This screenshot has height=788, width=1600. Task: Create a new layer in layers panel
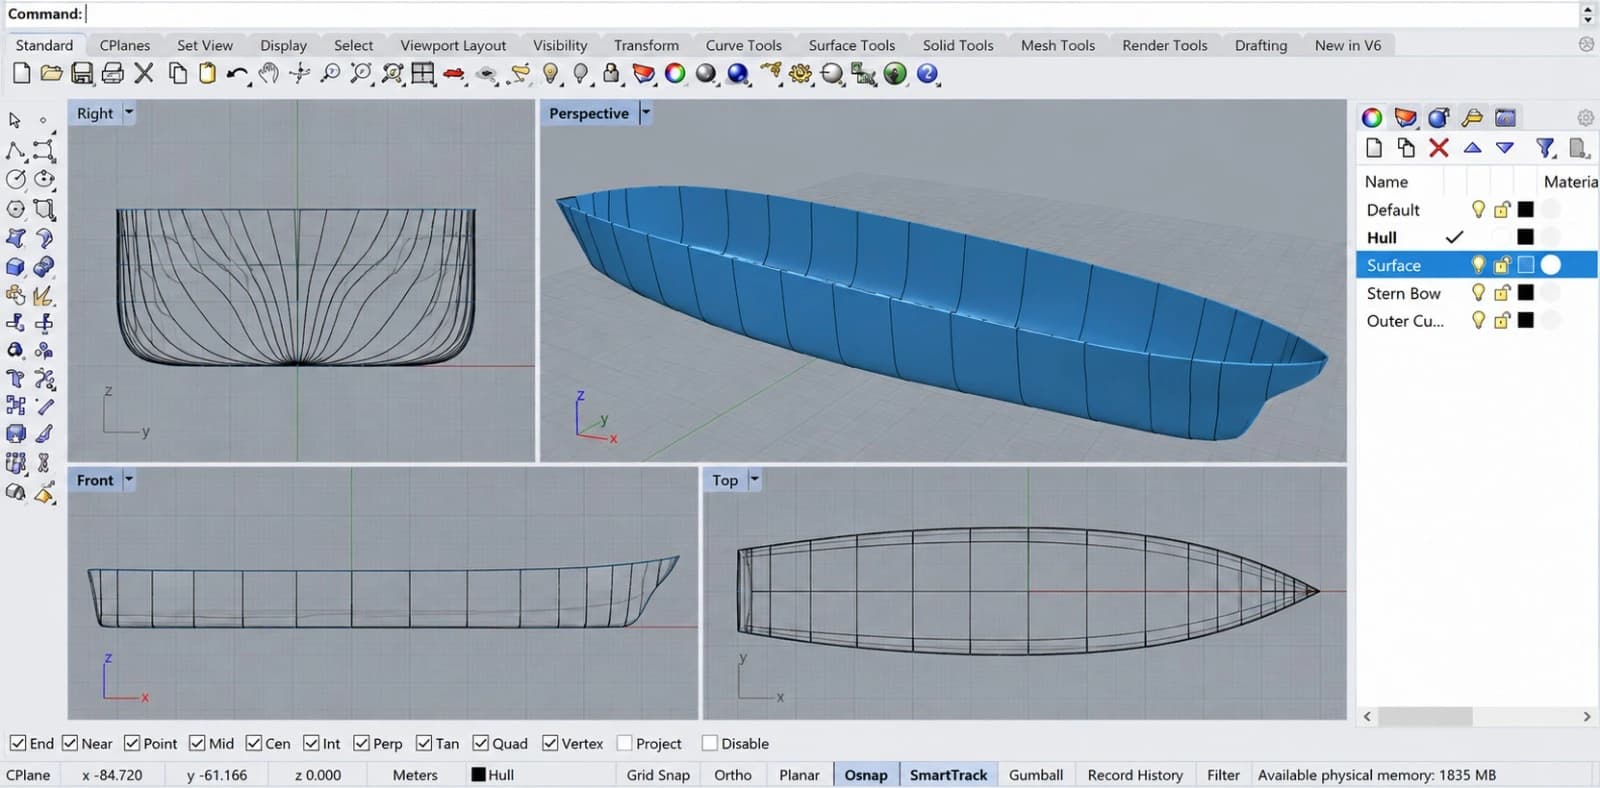tap(1374, 148)
